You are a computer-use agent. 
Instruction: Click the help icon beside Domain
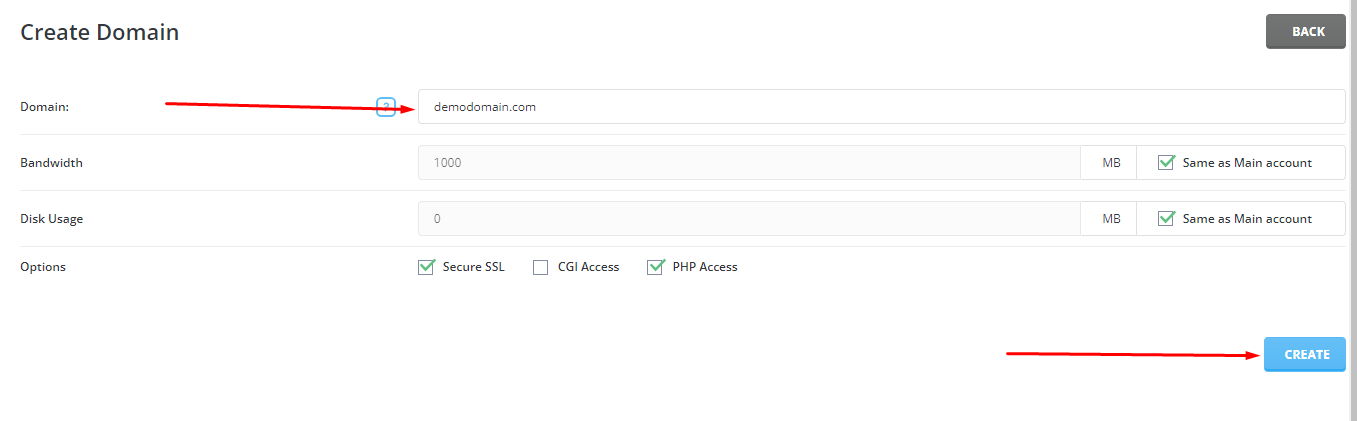tap(386, 106)
